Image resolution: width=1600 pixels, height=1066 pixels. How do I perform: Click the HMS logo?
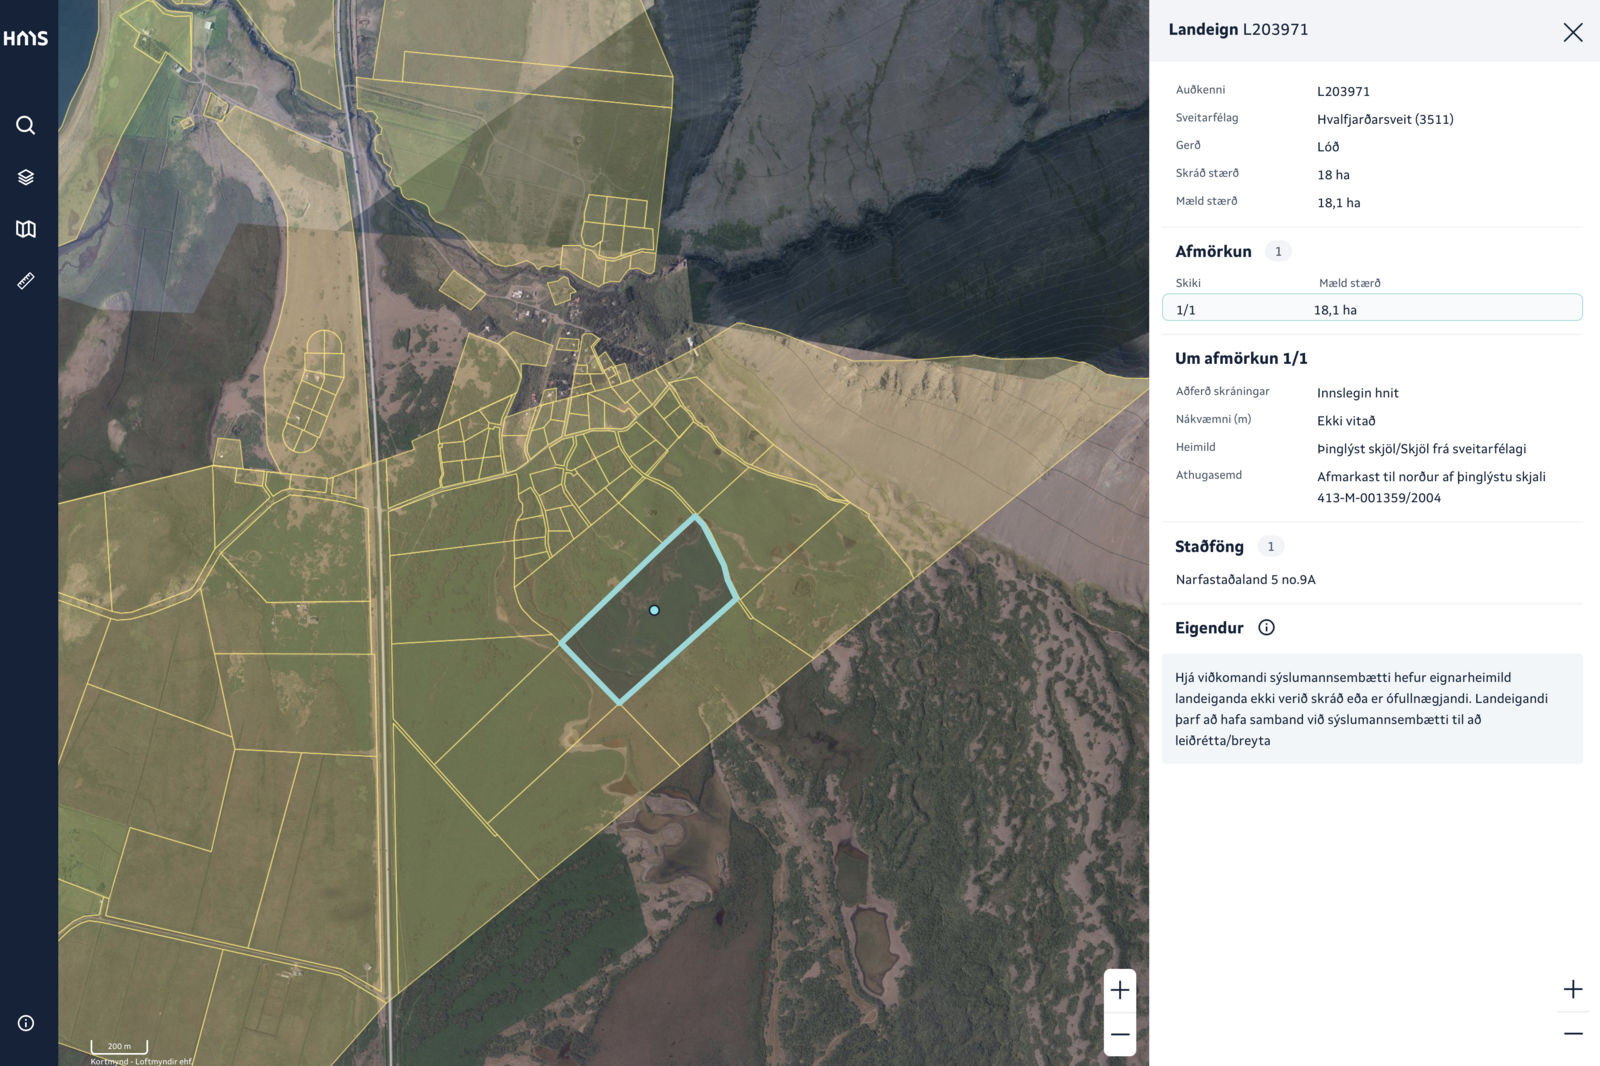(x=26, y=39)
